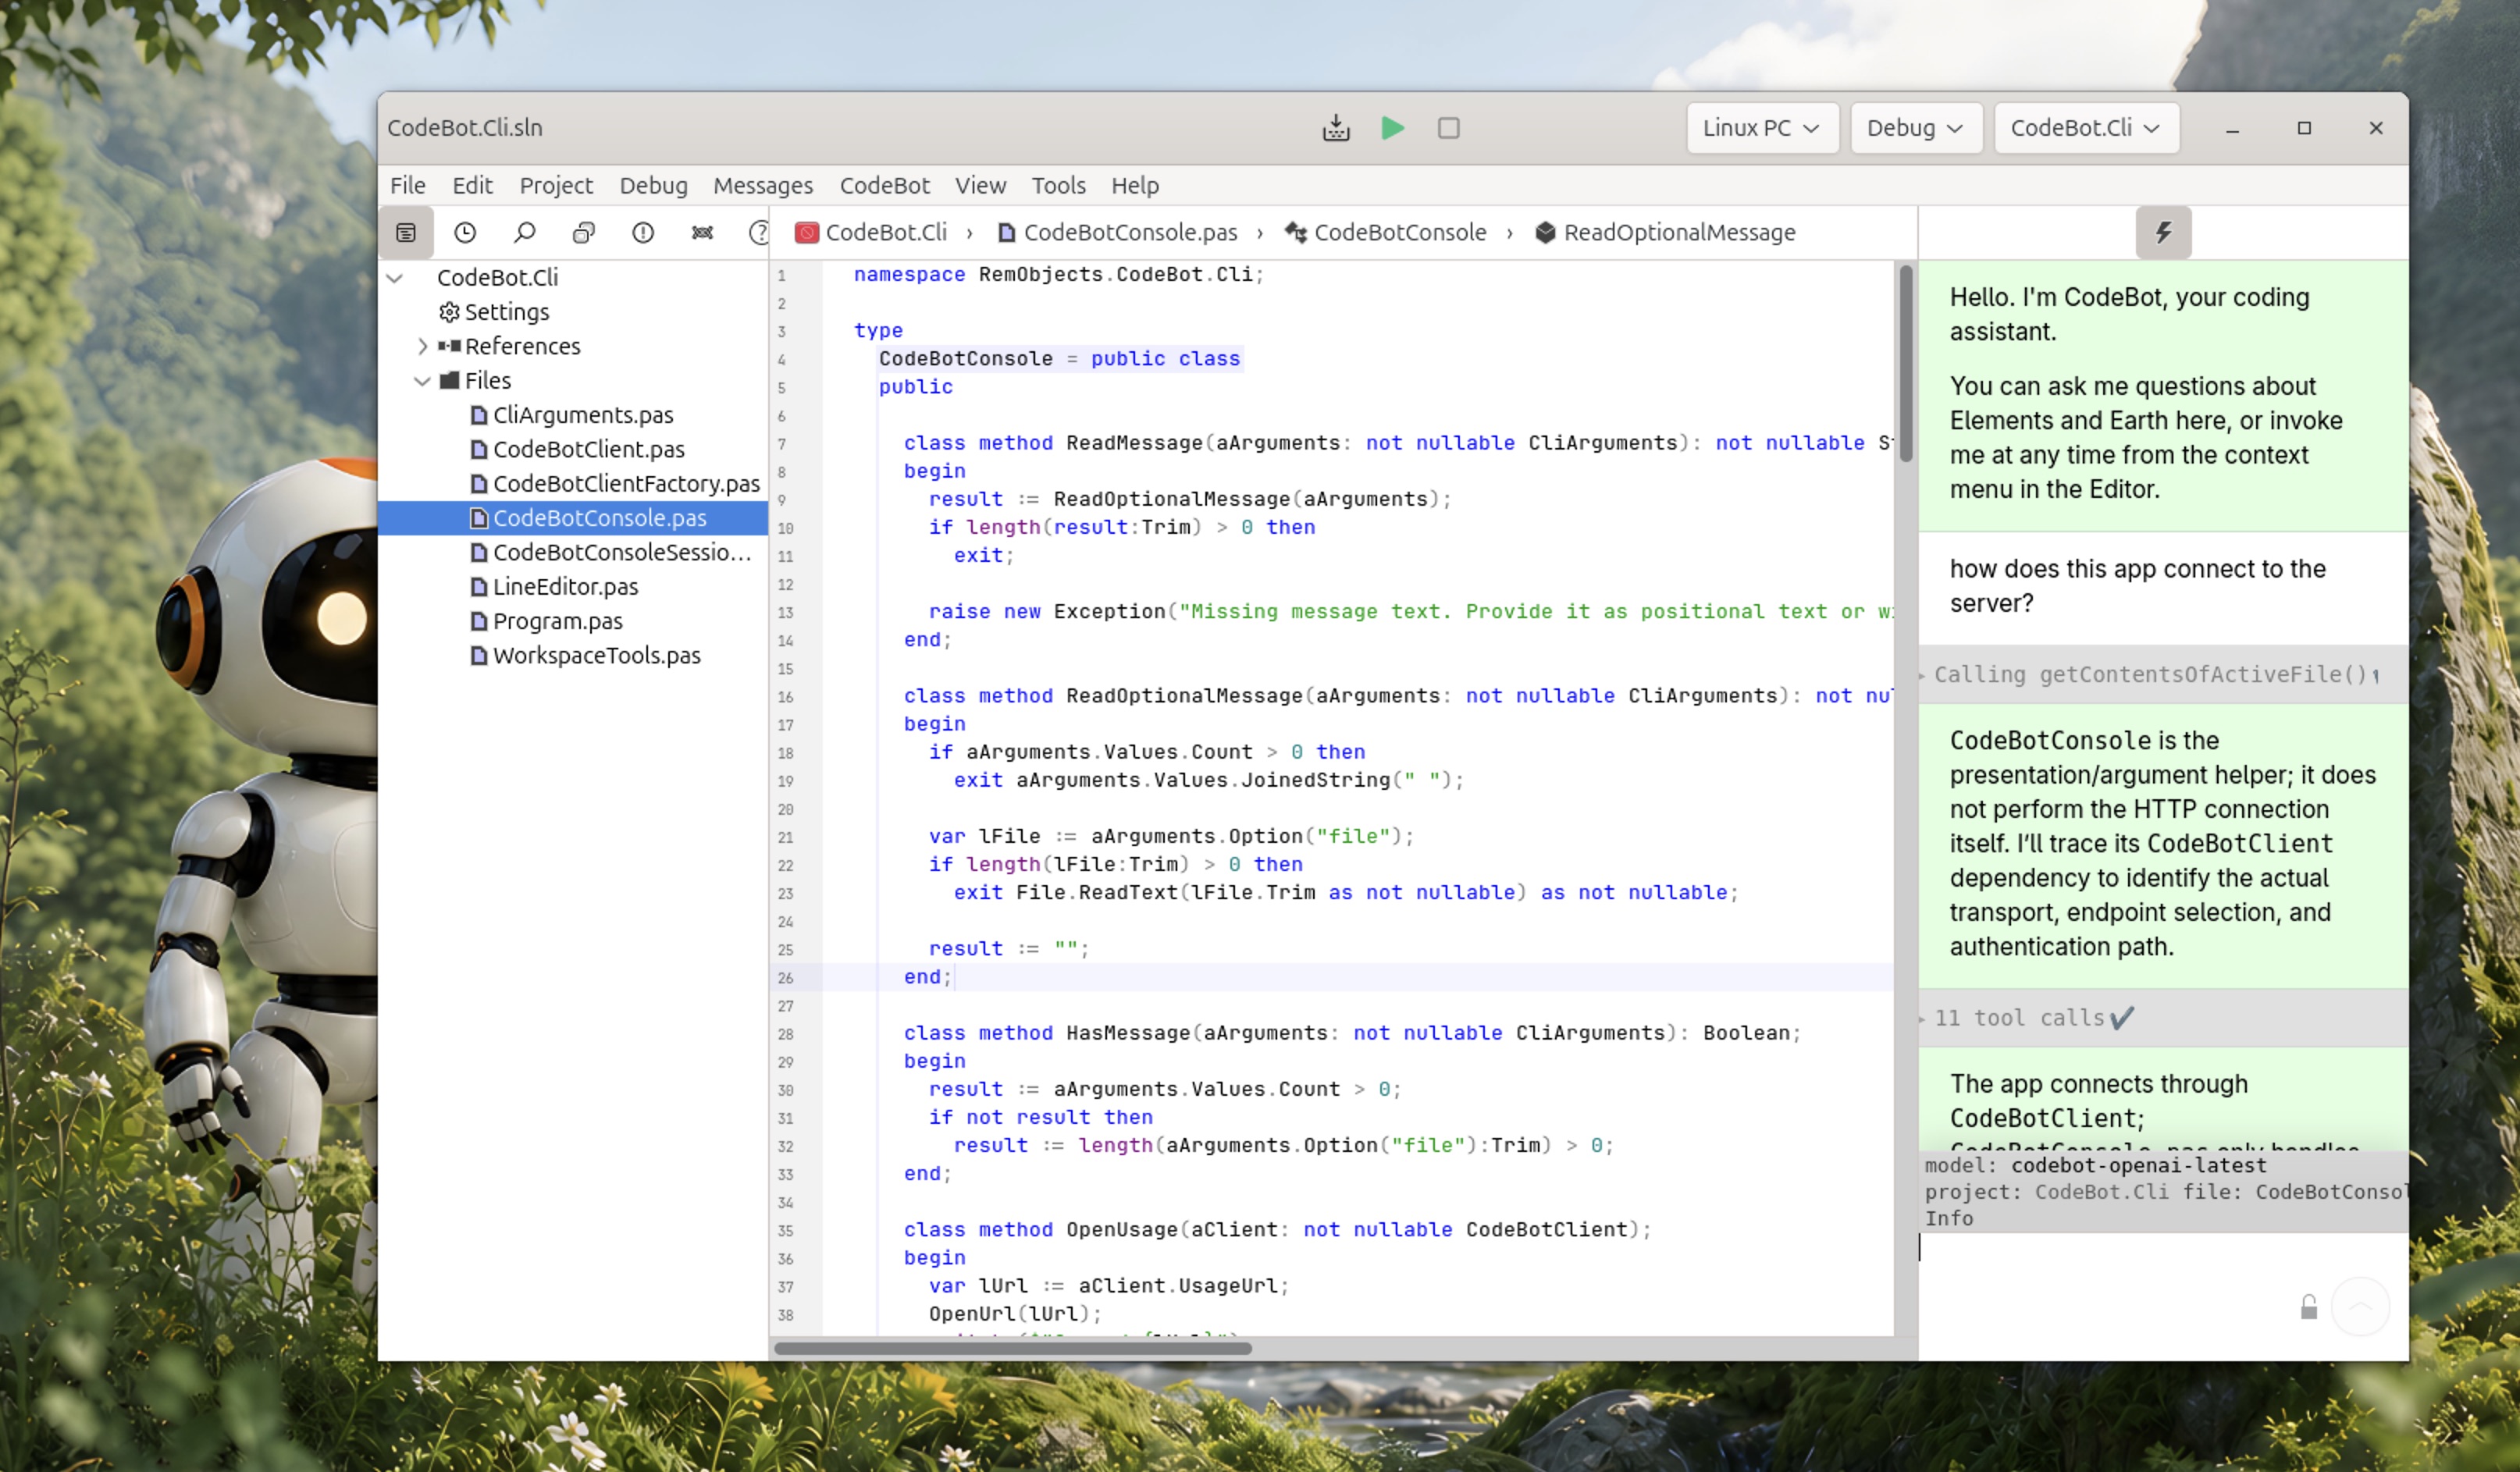Open LineEditor.pas in the tree
This screenshot has width=2520, height=1472.
point(565,587)
